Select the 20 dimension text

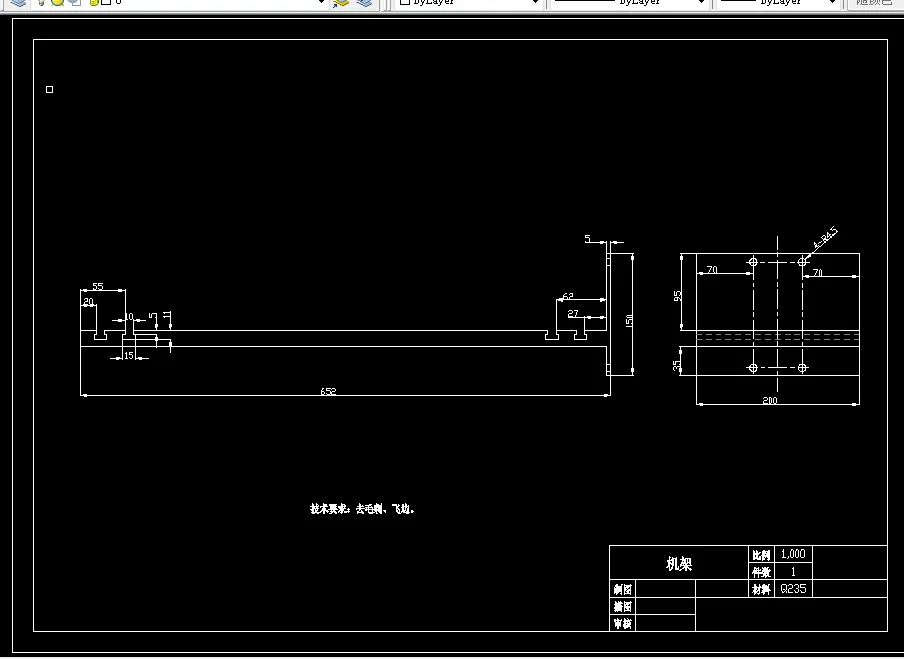click(88, 301)
